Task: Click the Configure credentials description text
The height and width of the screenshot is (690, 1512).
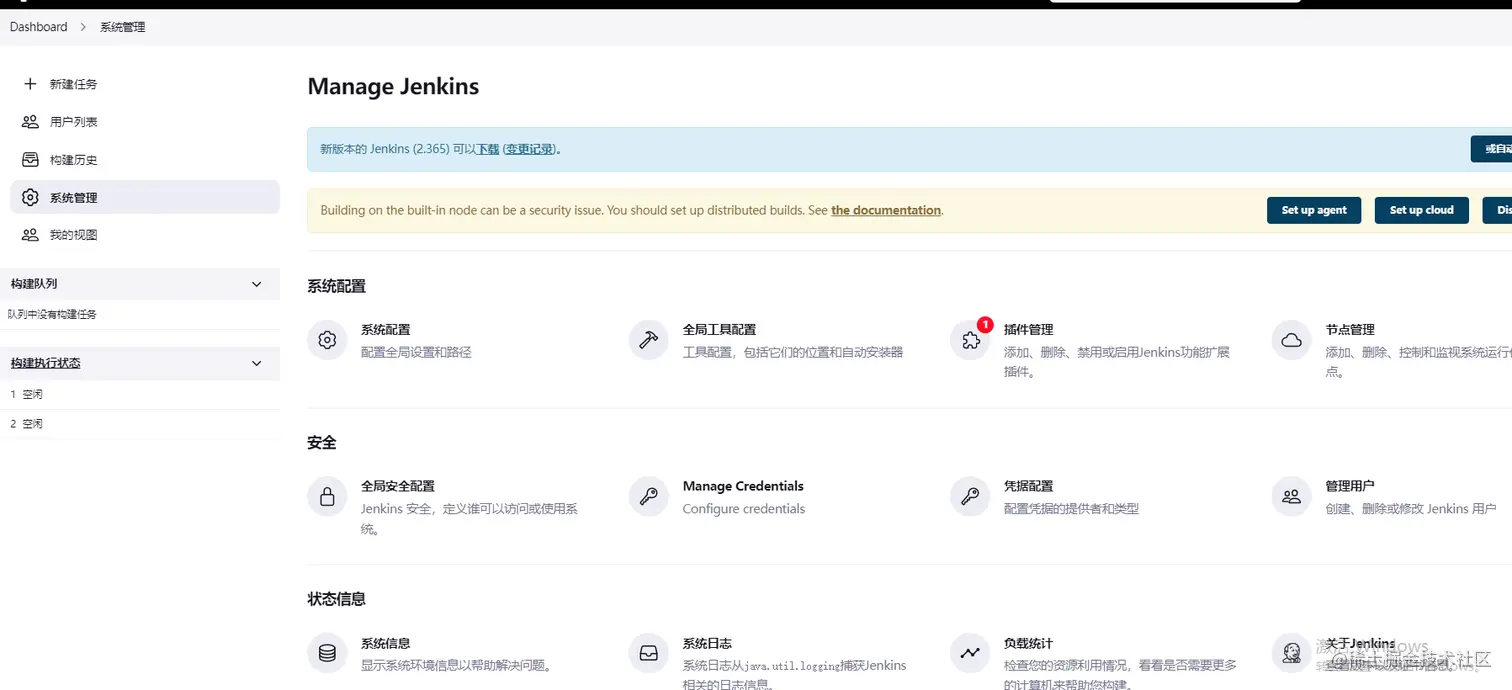Action: 744,509
